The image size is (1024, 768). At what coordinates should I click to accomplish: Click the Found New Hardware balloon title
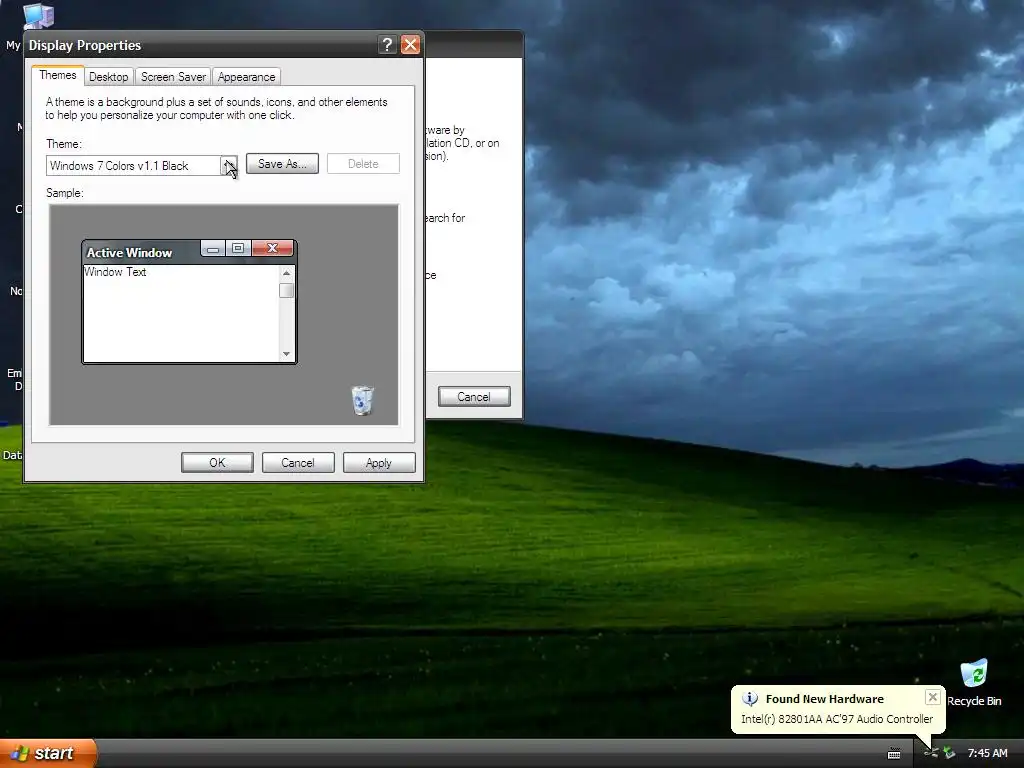[824, 699]
